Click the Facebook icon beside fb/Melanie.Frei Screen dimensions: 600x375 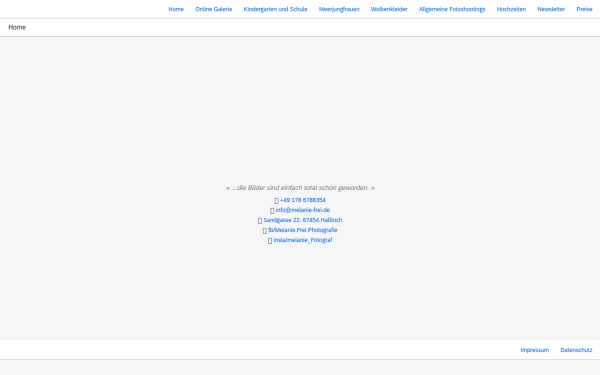click(264, 230)
